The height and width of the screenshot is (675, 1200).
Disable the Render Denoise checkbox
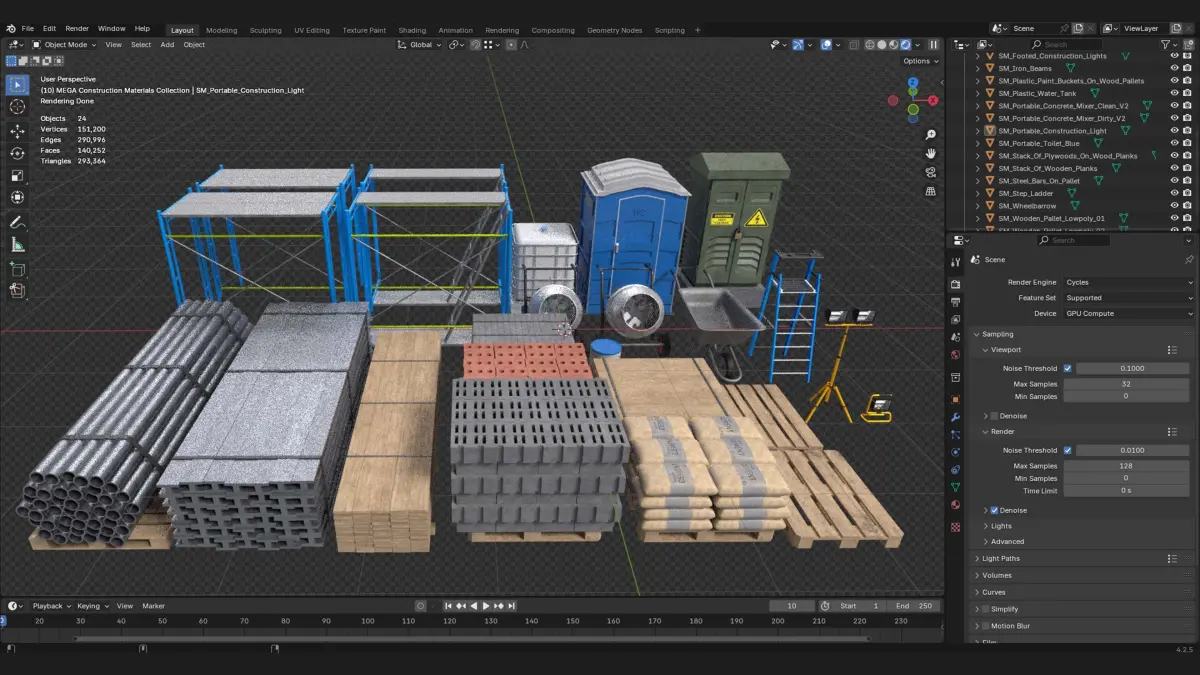click(993, 510)
